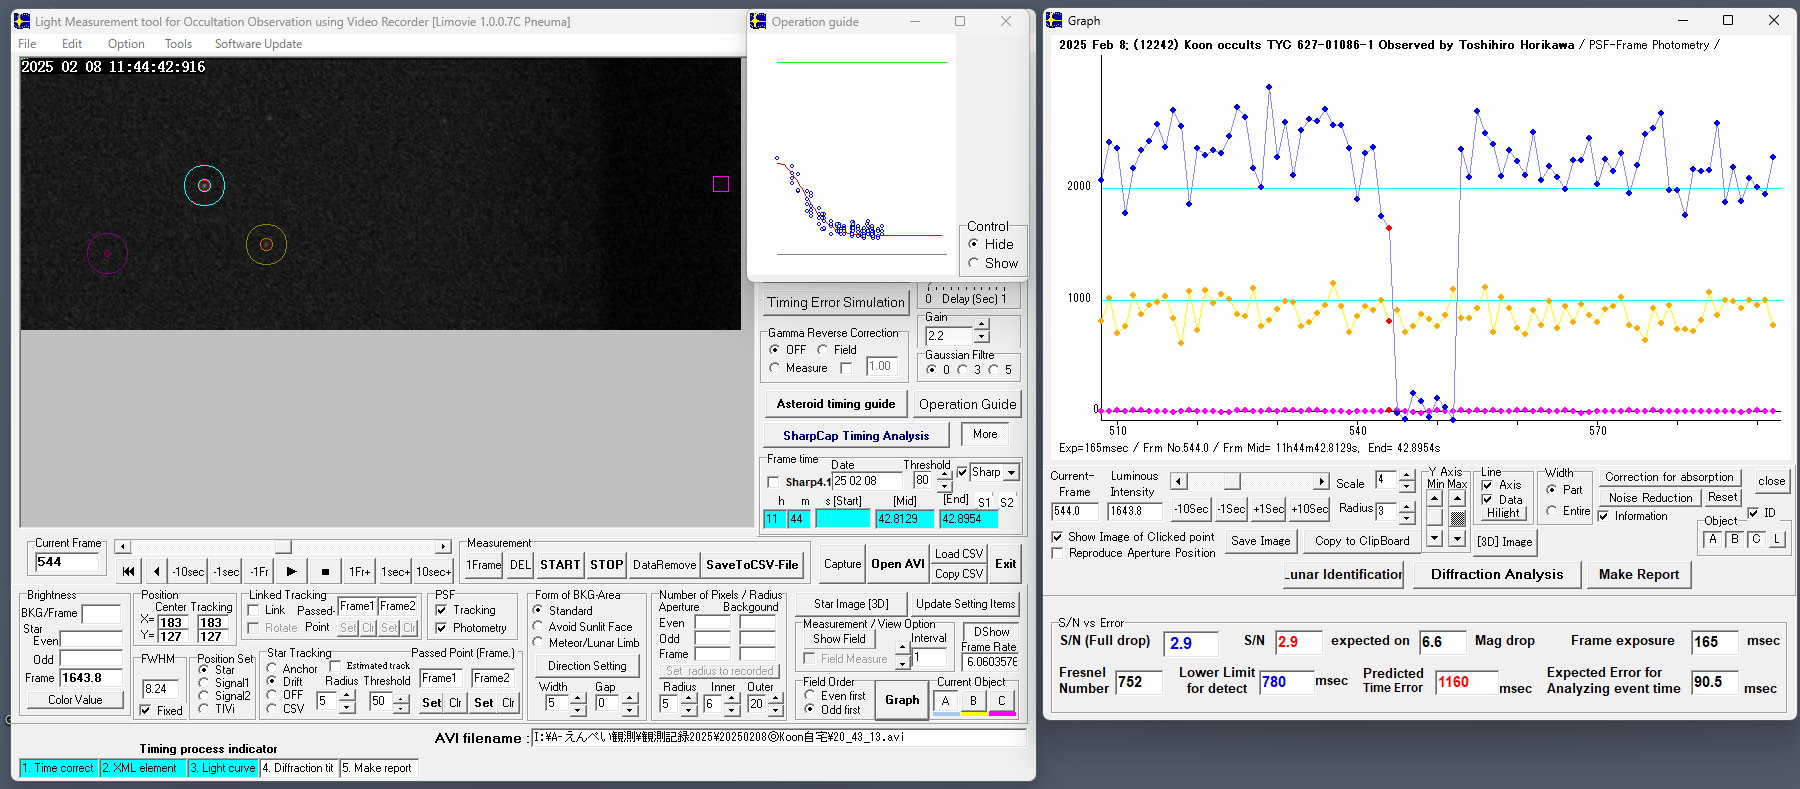Toggle the PSF Tracking checkbox
This screenshot has height=789, width=1800.
click(x=441, y=610)
